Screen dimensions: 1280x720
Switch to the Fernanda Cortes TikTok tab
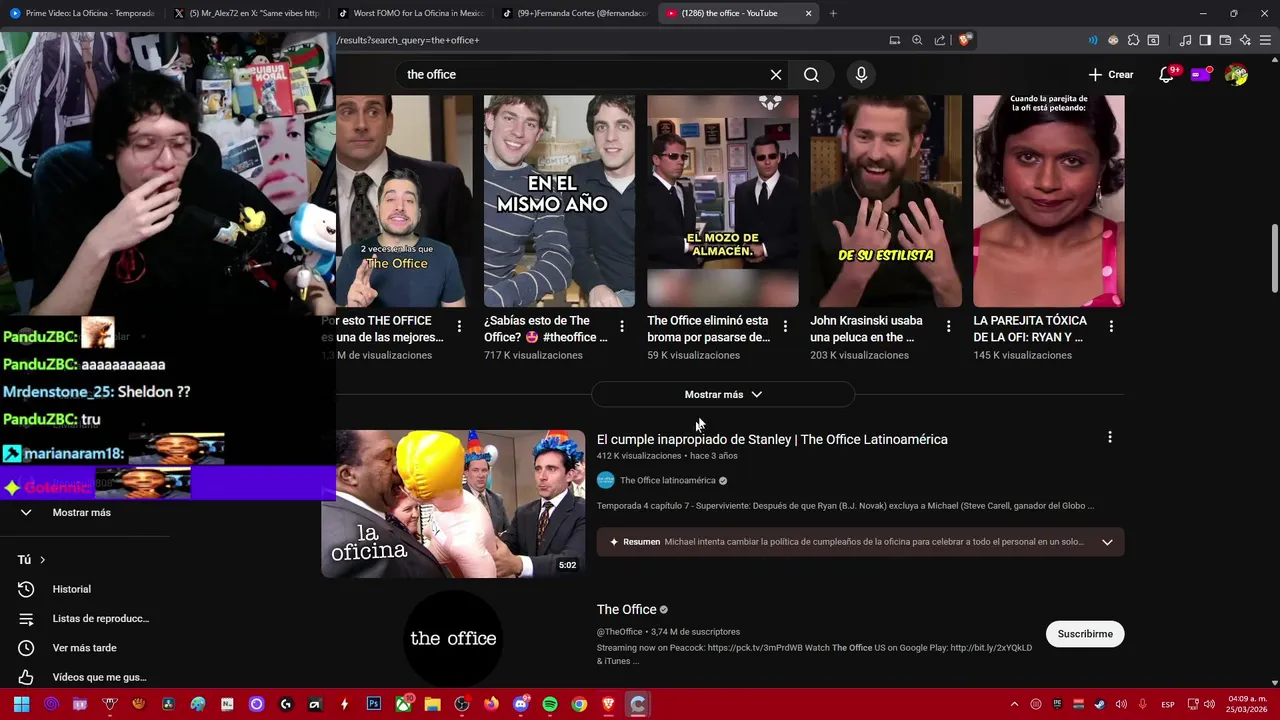pyautogui.click(x=574, y=13)
